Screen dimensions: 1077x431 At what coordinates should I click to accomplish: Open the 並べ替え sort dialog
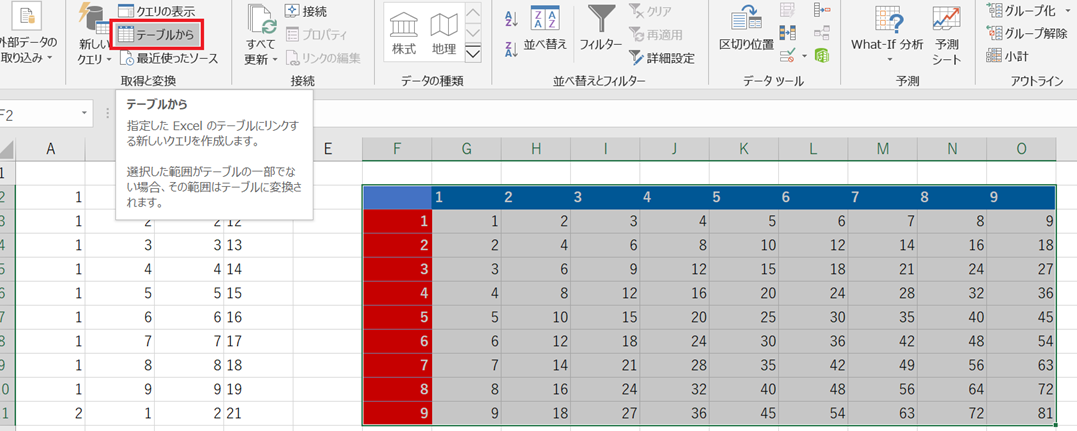(545, 28)
